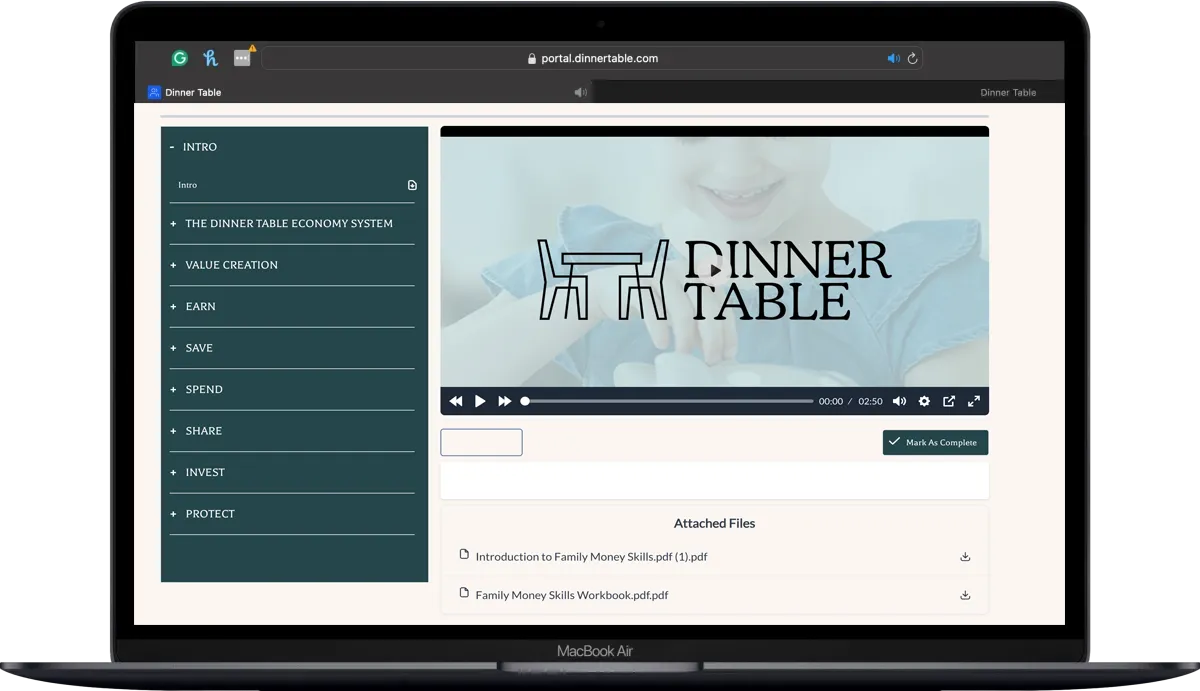Click the Attached Files heading
This screenshot has width=1200, height=691.
click(714, 523)
